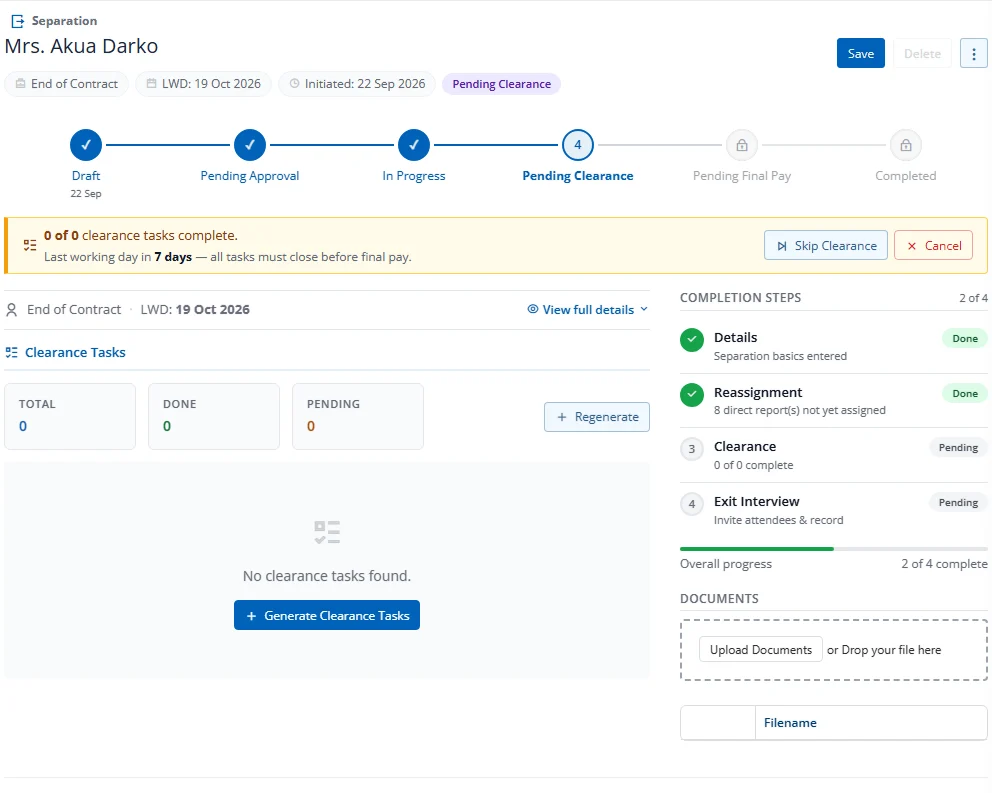
Task: Click the green check icon next to Reassignment
Action: click(692, 395)
